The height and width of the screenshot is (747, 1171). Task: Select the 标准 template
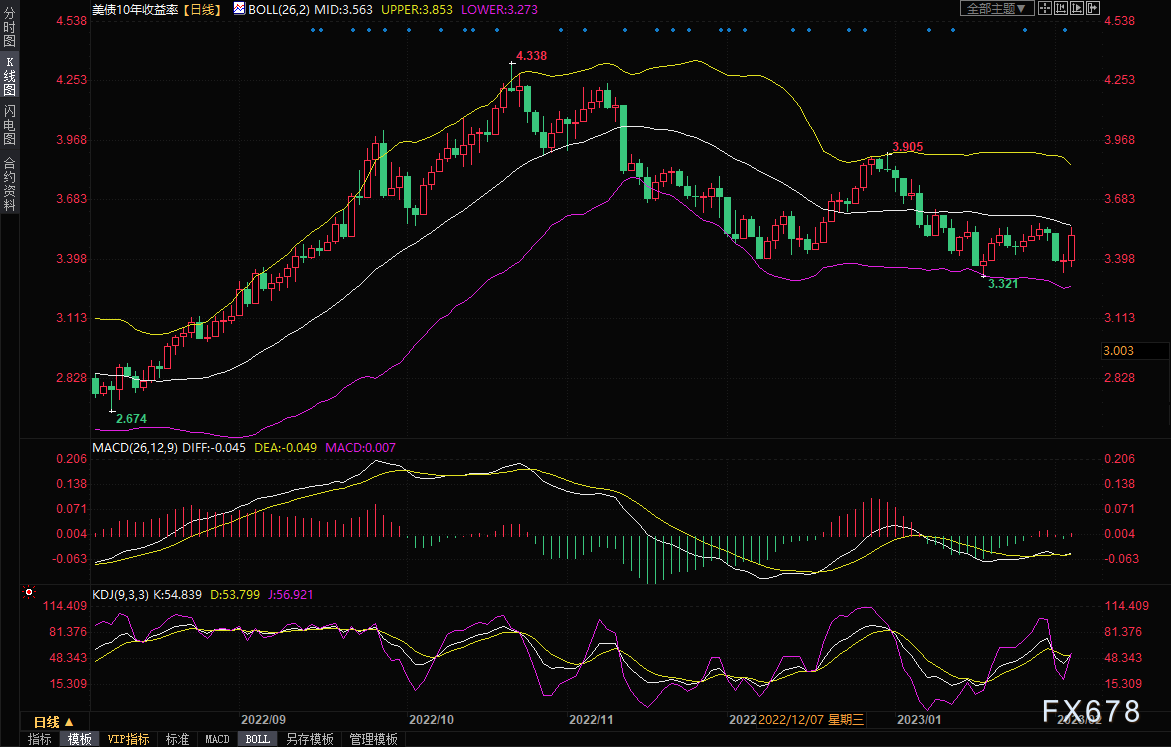point(177,739)
